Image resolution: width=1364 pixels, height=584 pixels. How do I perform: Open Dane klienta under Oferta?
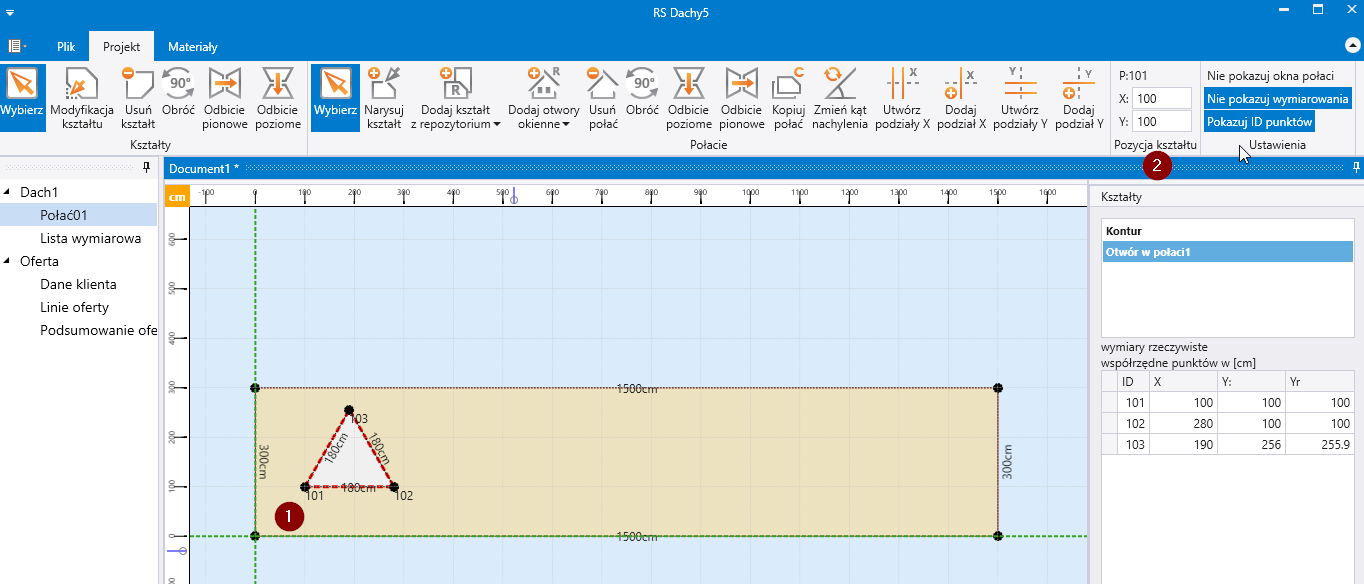click(x=78, y=284)
